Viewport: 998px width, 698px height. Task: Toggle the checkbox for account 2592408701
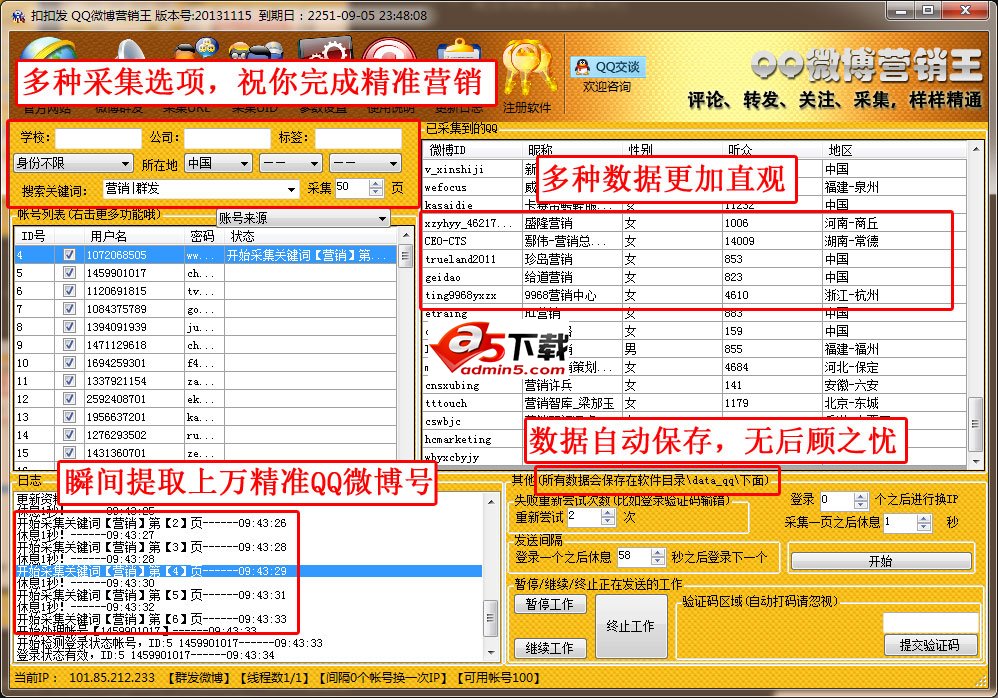[x=69, y=399]
